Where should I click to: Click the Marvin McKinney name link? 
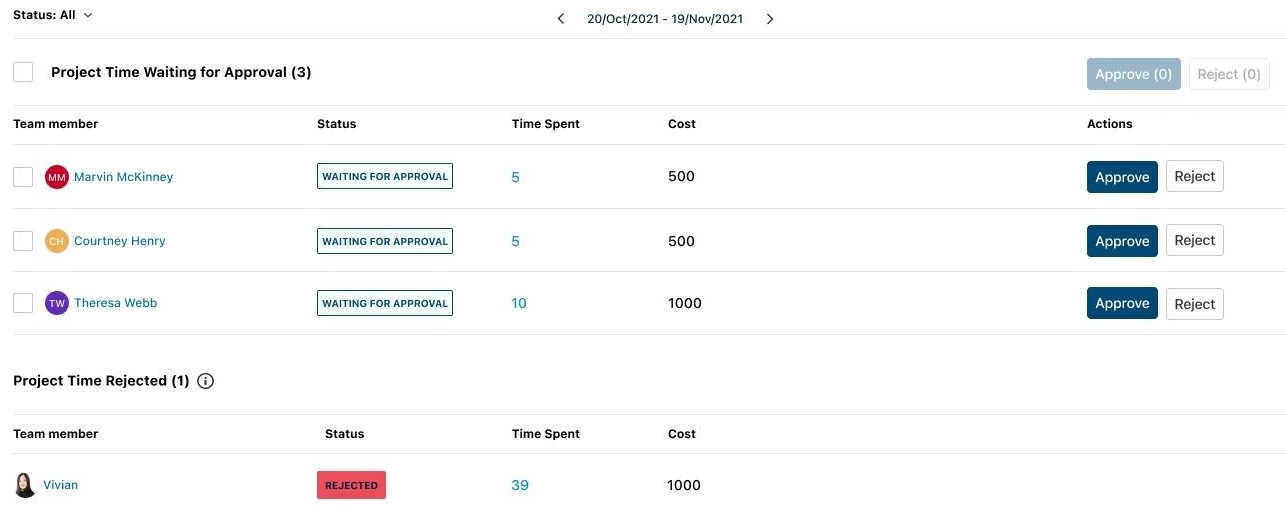(x=123, y=177)
